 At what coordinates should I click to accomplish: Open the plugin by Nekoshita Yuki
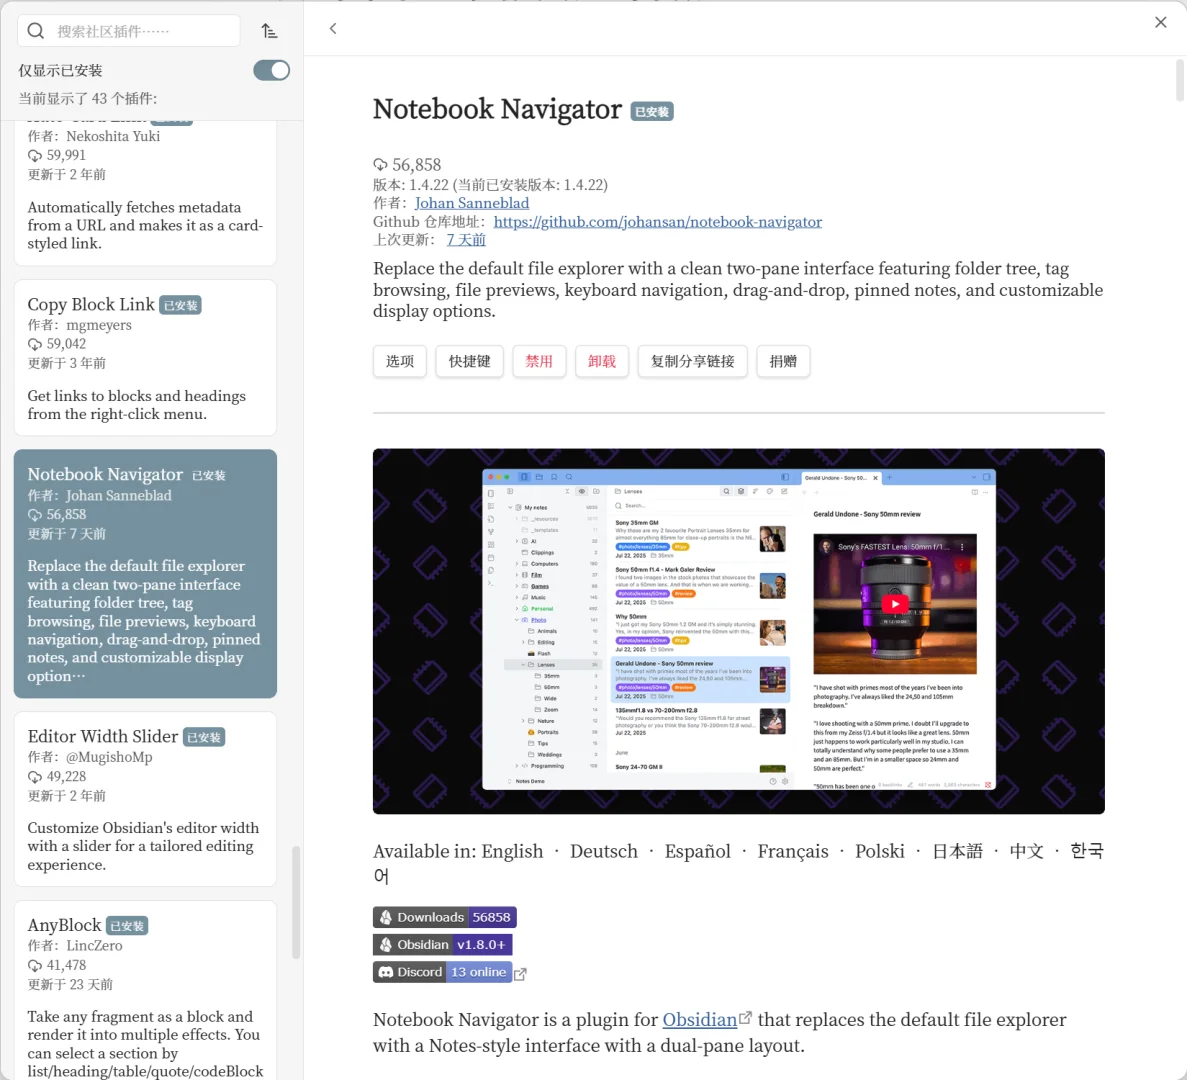pyautogui.click(x=145, y=193)
